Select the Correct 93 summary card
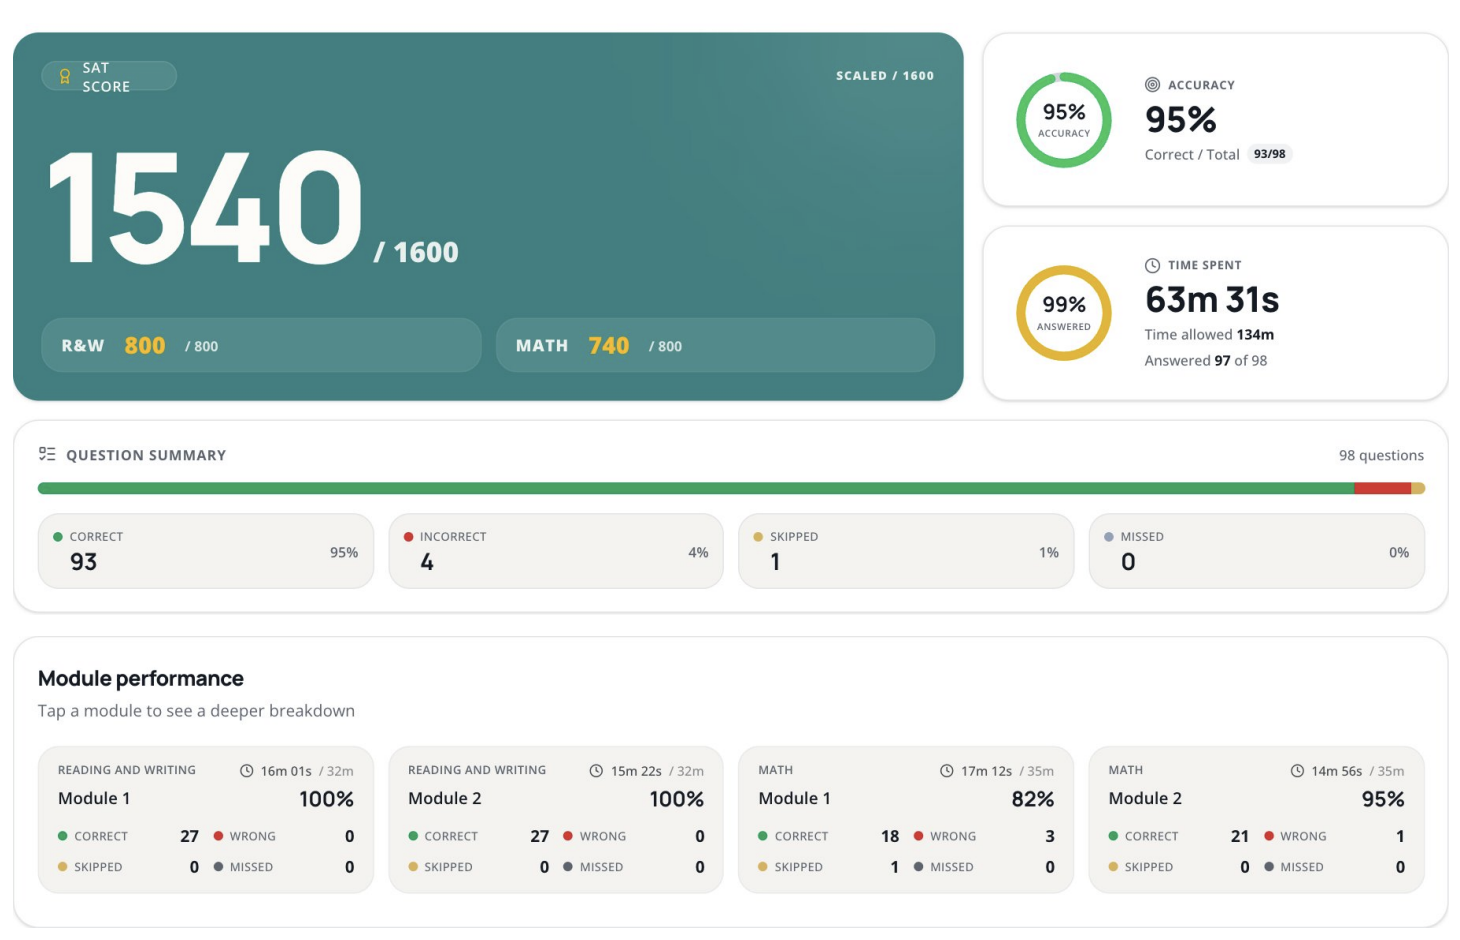This screenshot has width=1460, height=940. [206, 551]
